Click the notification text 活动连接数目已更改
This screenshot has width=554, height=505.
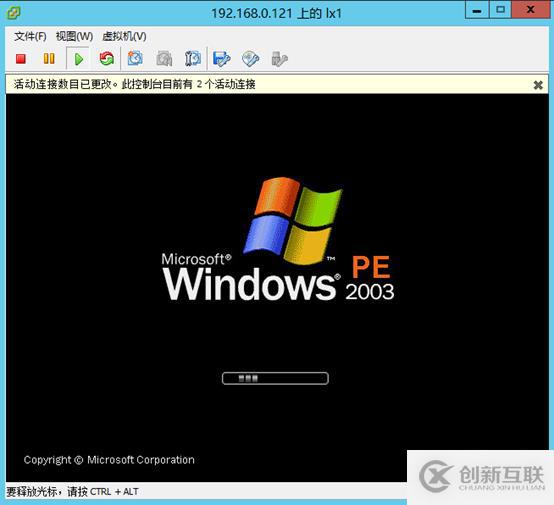(x=63, y=84)
